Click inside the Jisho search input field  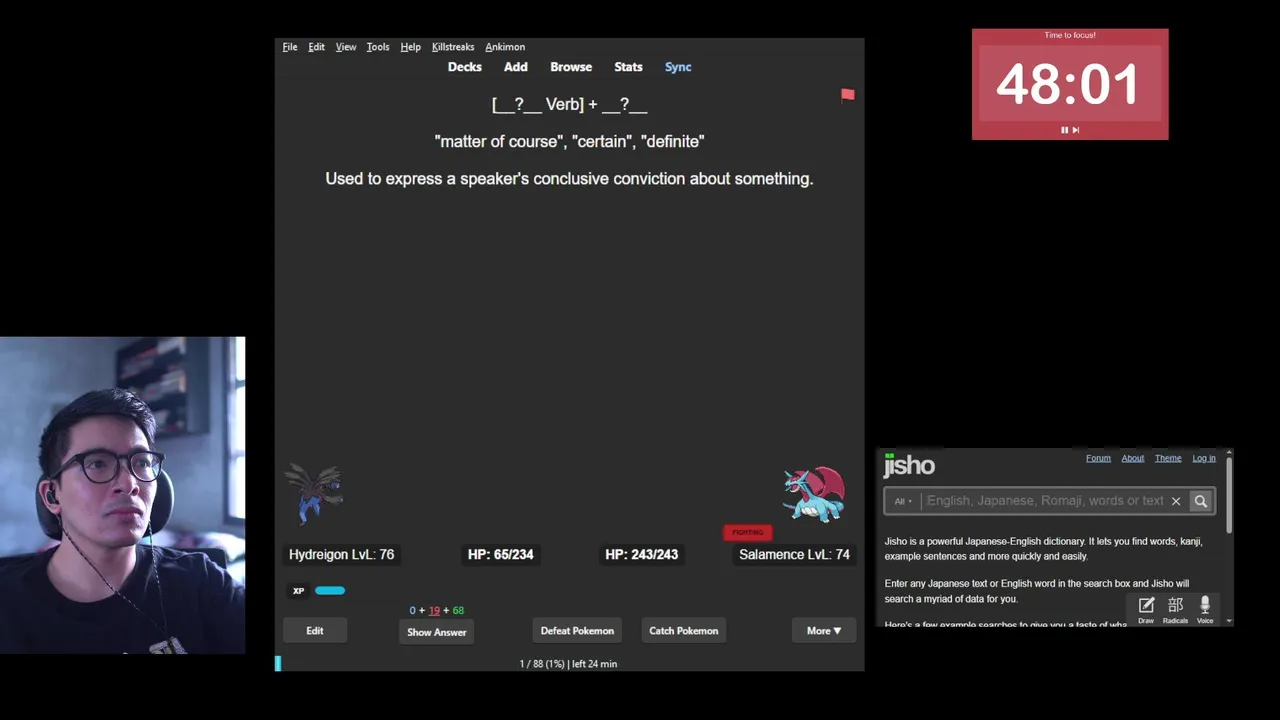(x=1044, y=501)
